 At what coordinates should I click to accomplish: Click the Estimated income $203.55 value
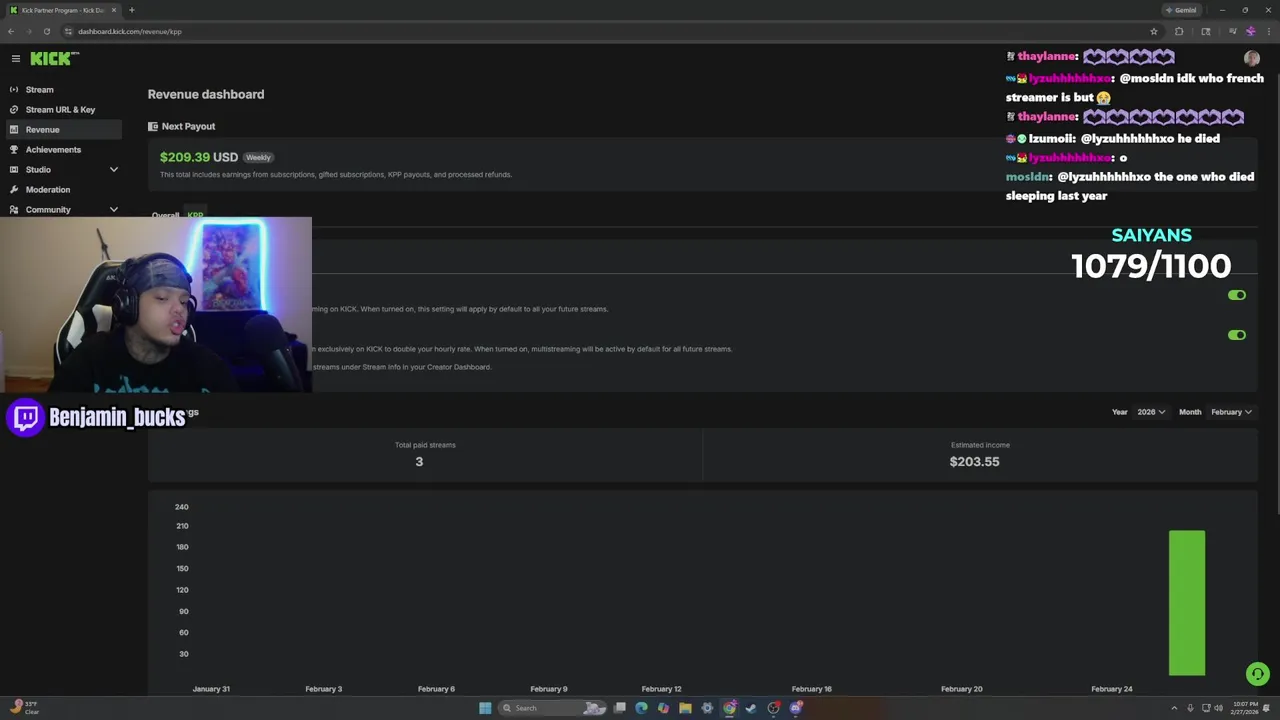[974, 461]
